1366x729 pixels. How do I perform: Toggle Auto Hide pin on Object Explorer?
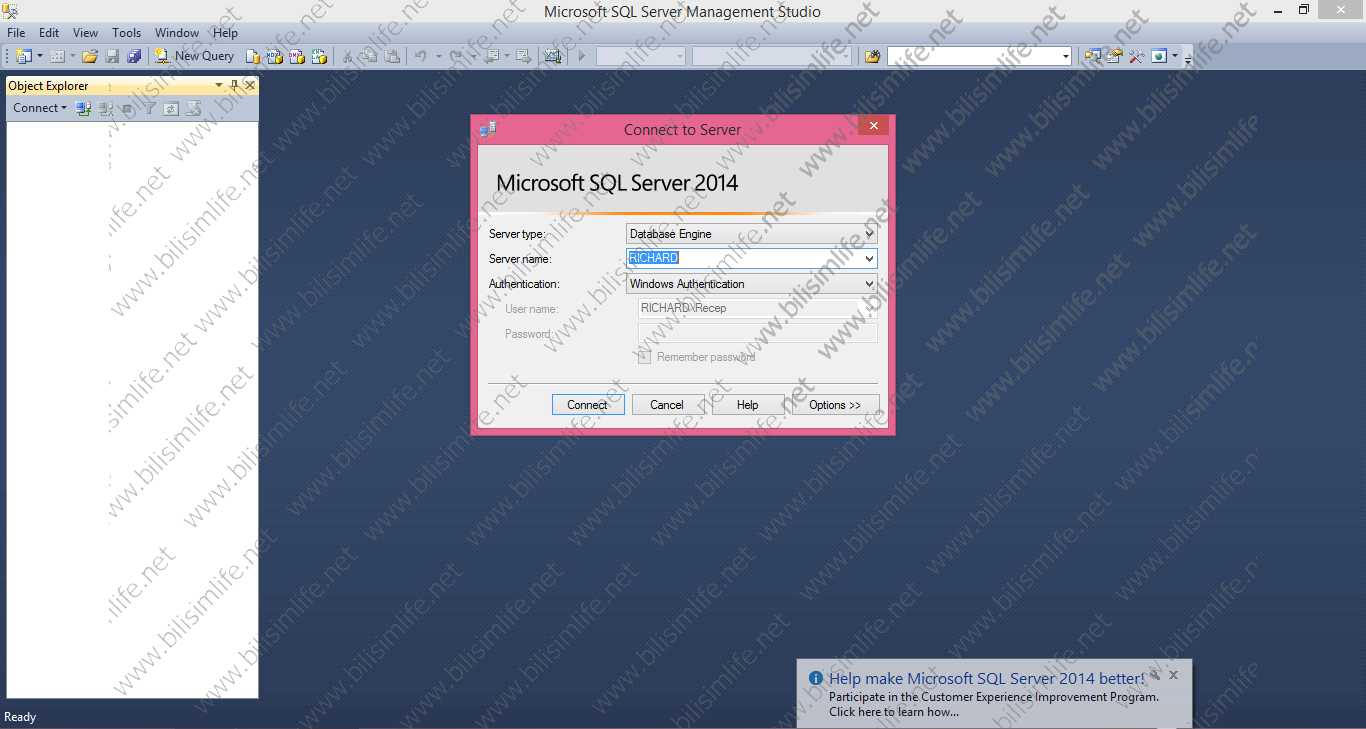[235, 86]
